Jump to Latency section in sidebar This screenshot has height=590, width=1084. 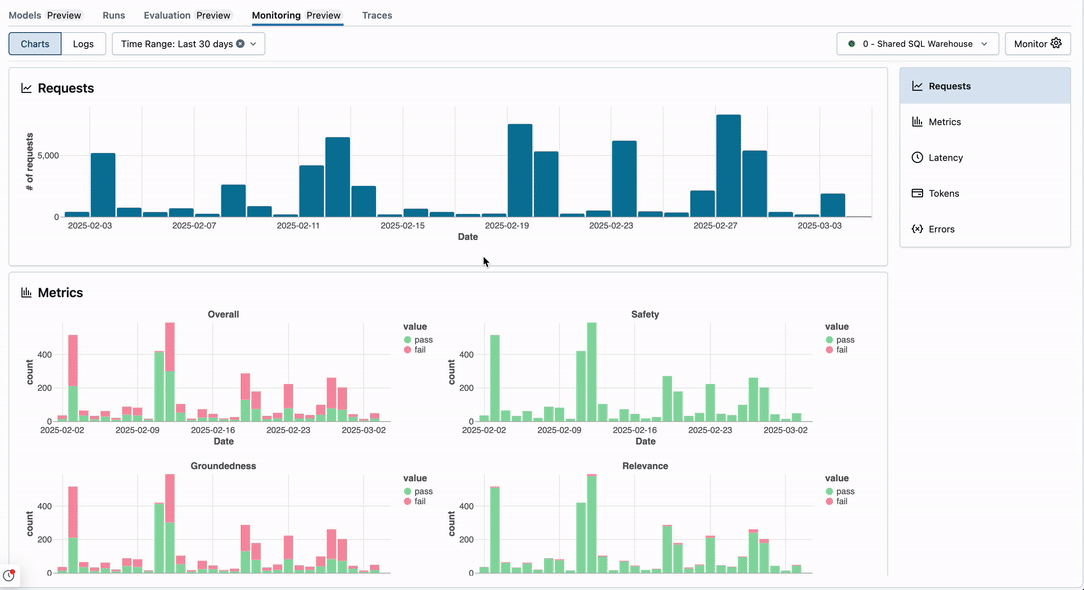[x=985, y=158]
